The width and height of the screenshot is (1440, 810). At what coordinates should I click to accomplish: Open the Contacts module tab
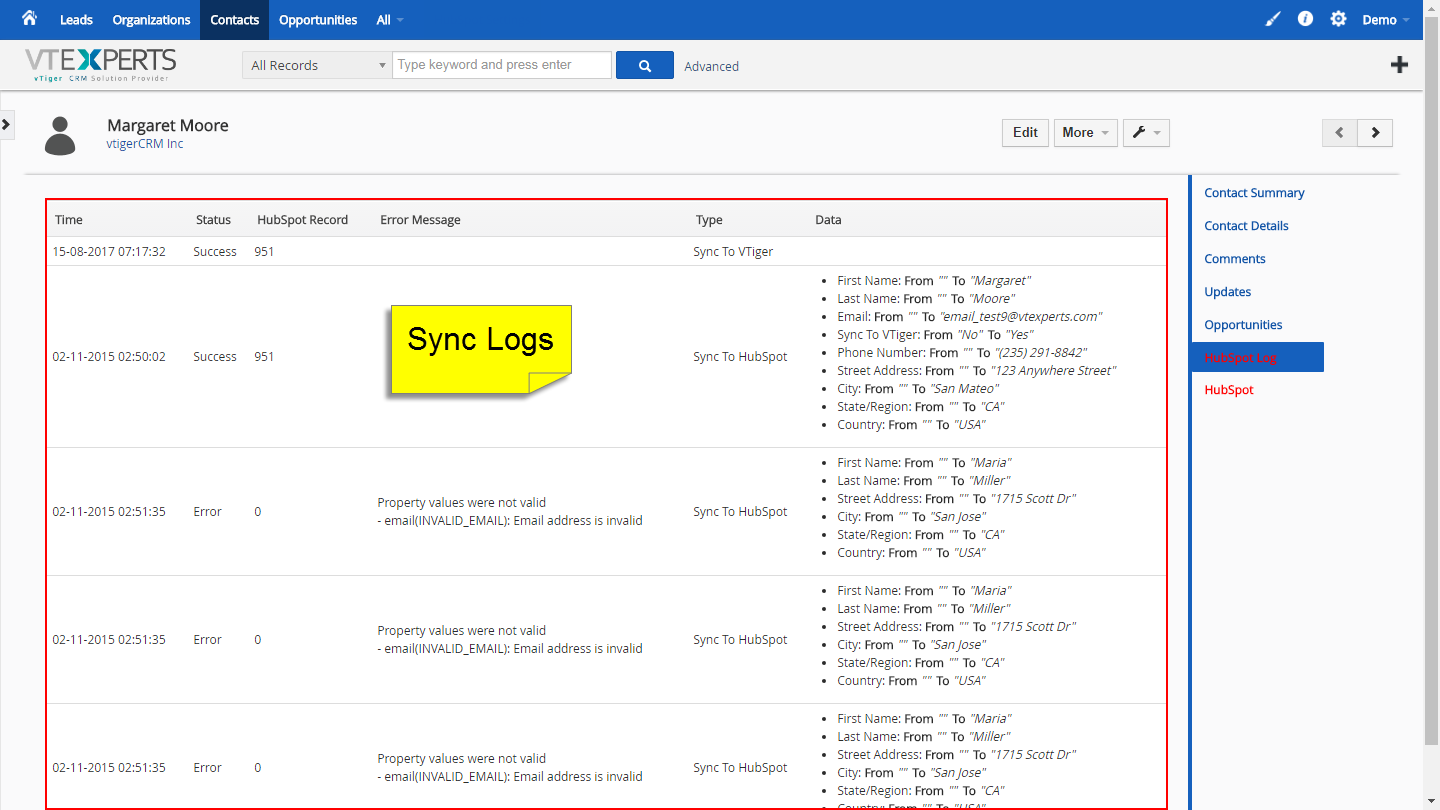pyautogui.click(x=235, y=20)
